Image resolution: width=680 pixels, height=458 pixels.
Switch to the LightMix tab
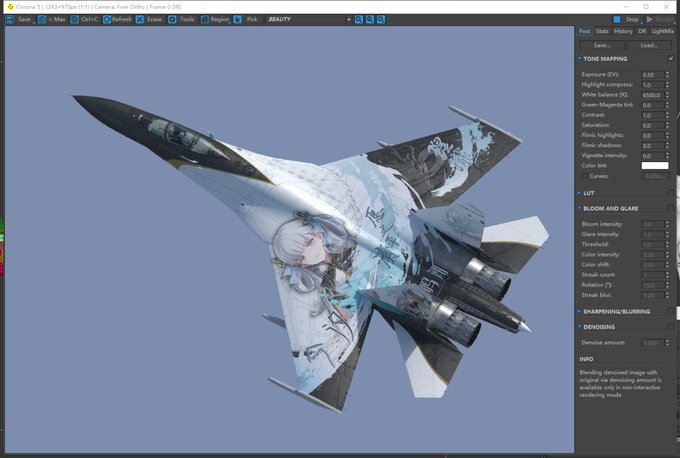[662, 31]
